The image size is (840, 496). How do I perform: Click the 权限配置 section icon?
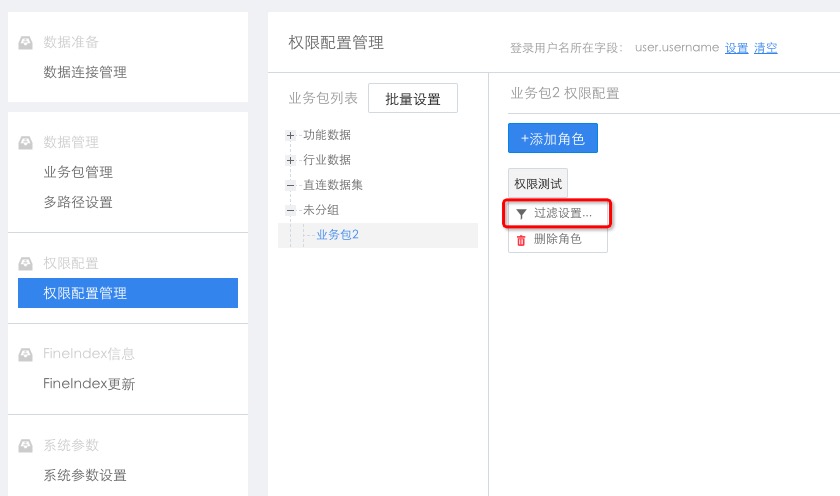click(26, 264)
